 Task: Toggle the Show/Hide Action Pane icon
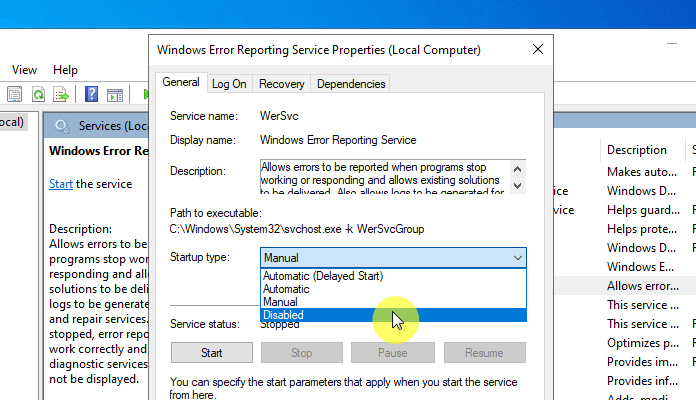pyautogui.click(x=115, y=94)
